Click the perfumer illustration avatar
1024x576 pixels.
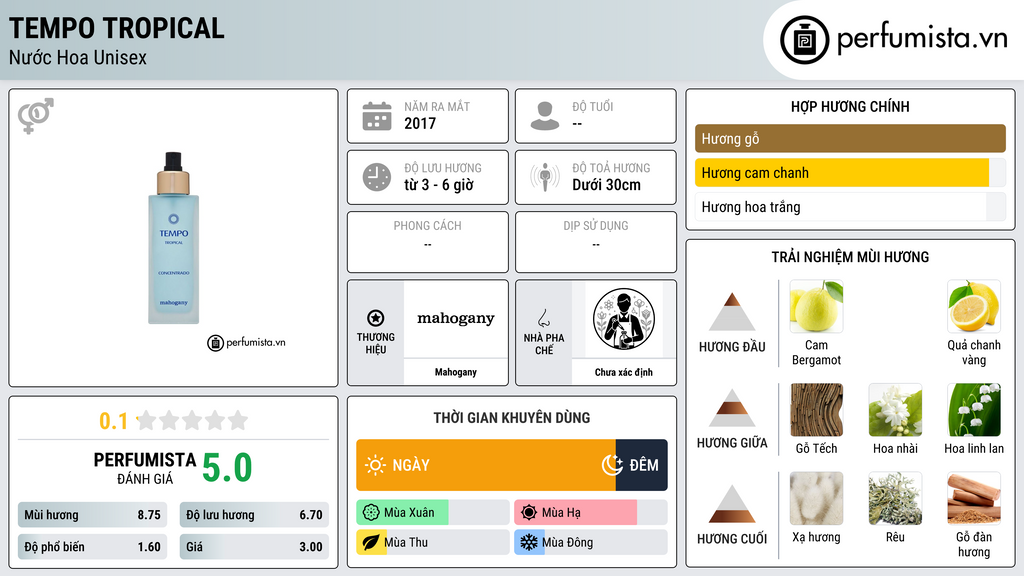click(624, 319)
